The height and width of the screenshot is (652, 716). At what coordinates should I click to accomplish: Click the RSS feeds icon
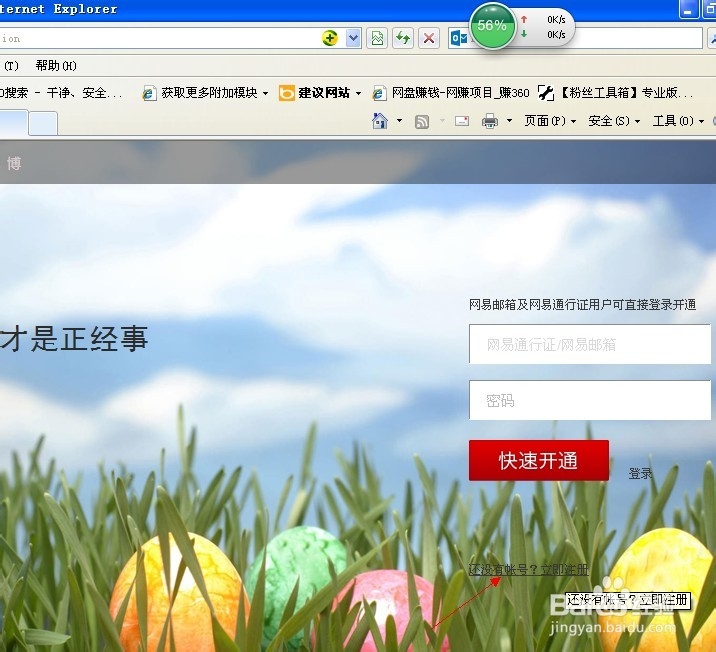[421, 121]
